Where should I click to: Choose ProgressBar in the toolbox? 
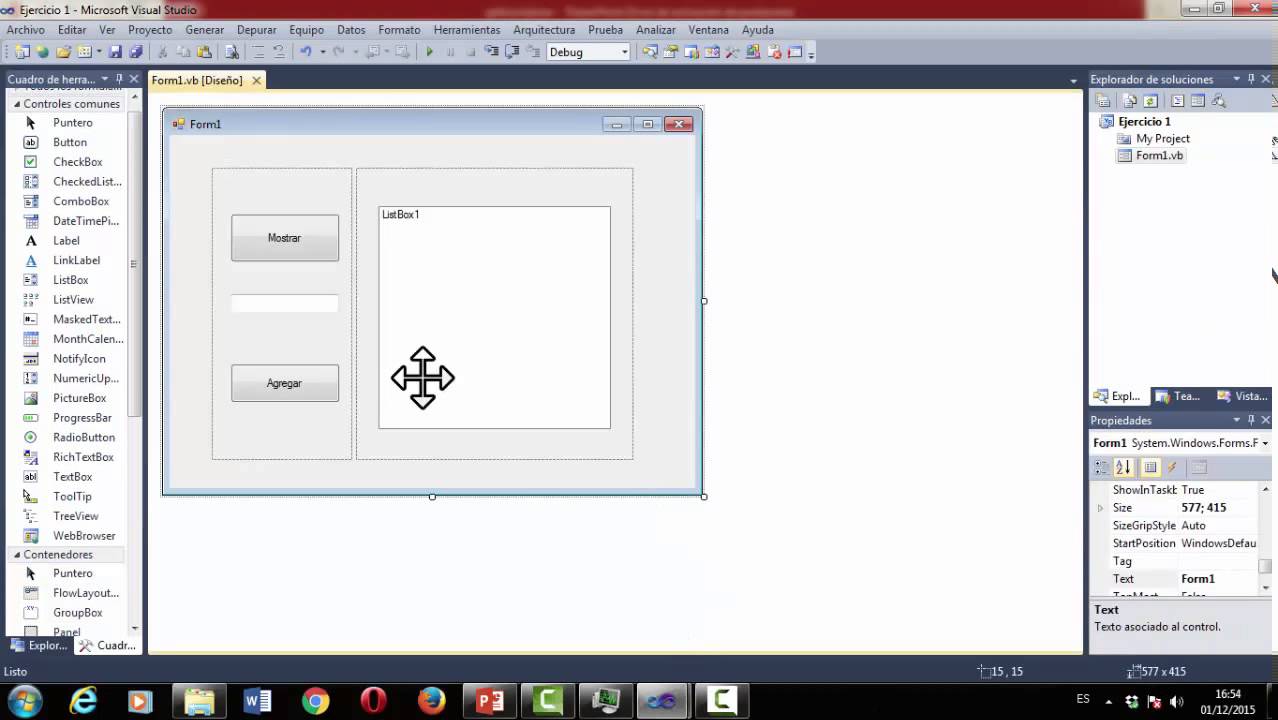tap(82, 418)
